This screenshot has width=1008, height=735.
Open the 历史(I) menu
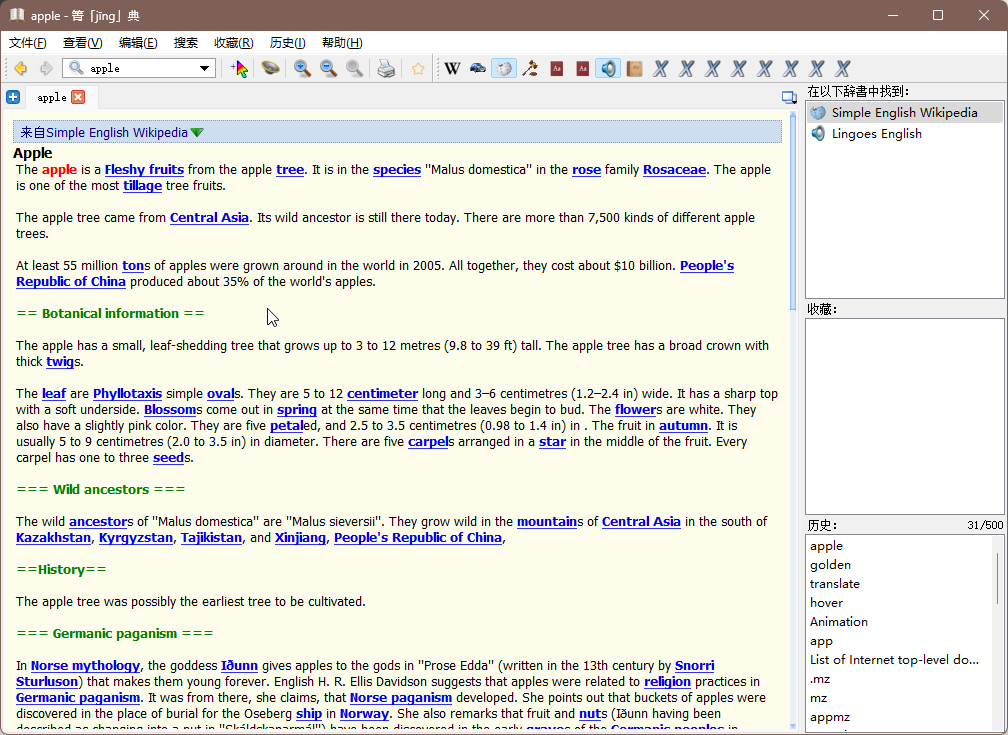(287, 43)
